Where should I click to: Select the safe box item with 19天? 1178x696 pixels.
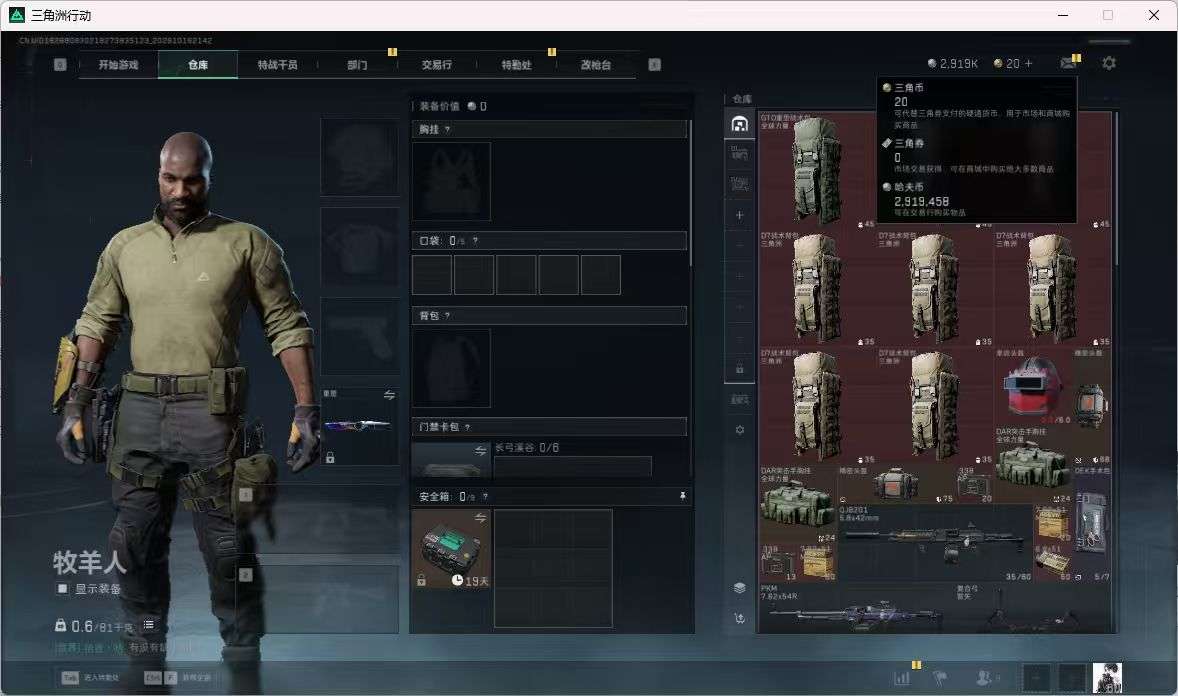[x=451, y=549]
